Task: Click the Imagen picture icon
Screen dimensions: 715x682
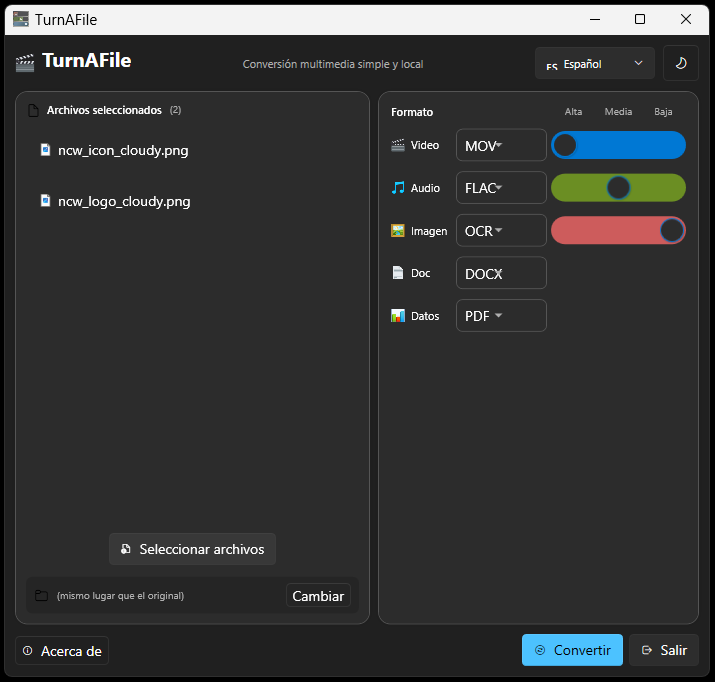Action: click(398, 231)
